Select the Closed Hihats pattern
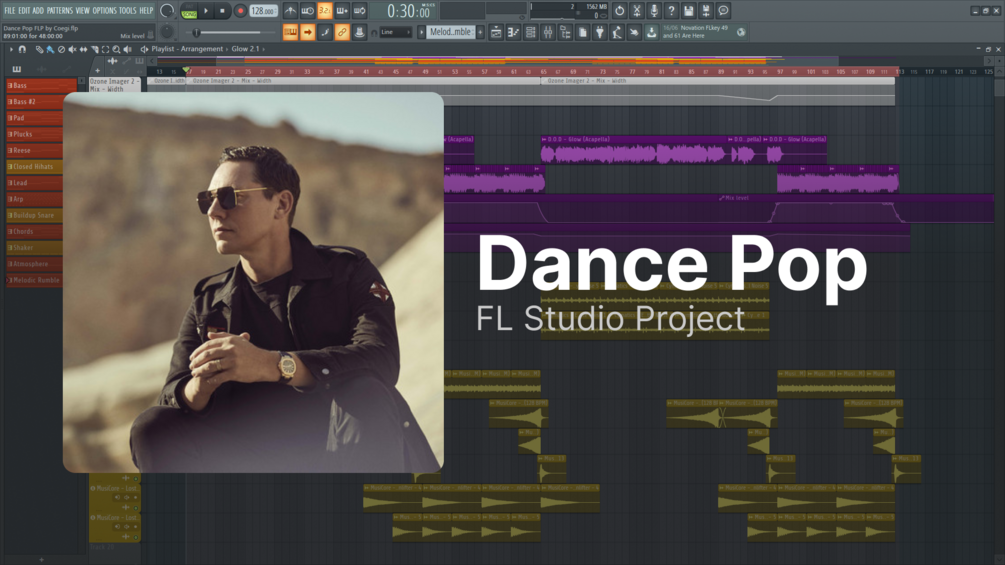The width and height of the screenshot is (1005, 565). pos(35,167)
